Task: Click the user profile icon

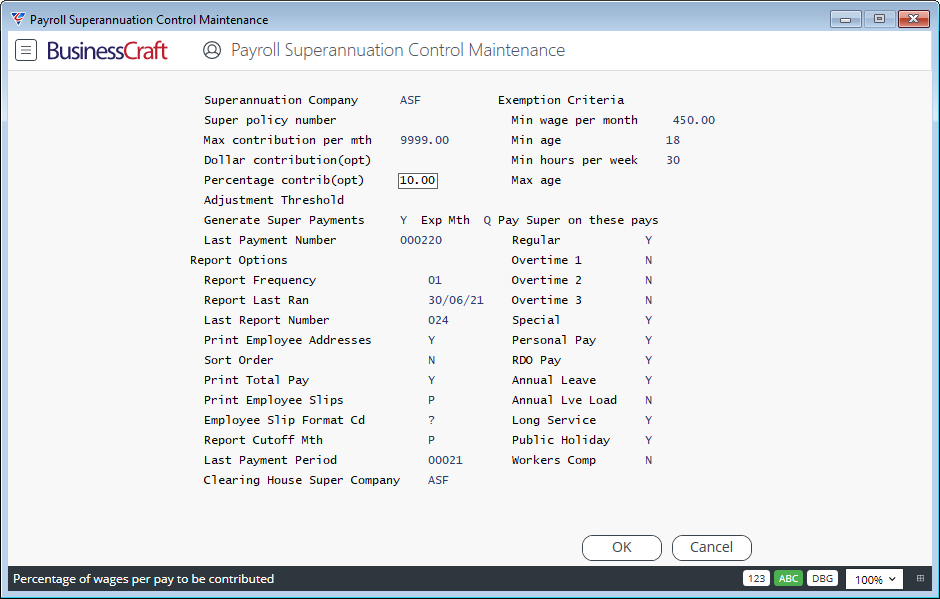Action: point(212,50)
